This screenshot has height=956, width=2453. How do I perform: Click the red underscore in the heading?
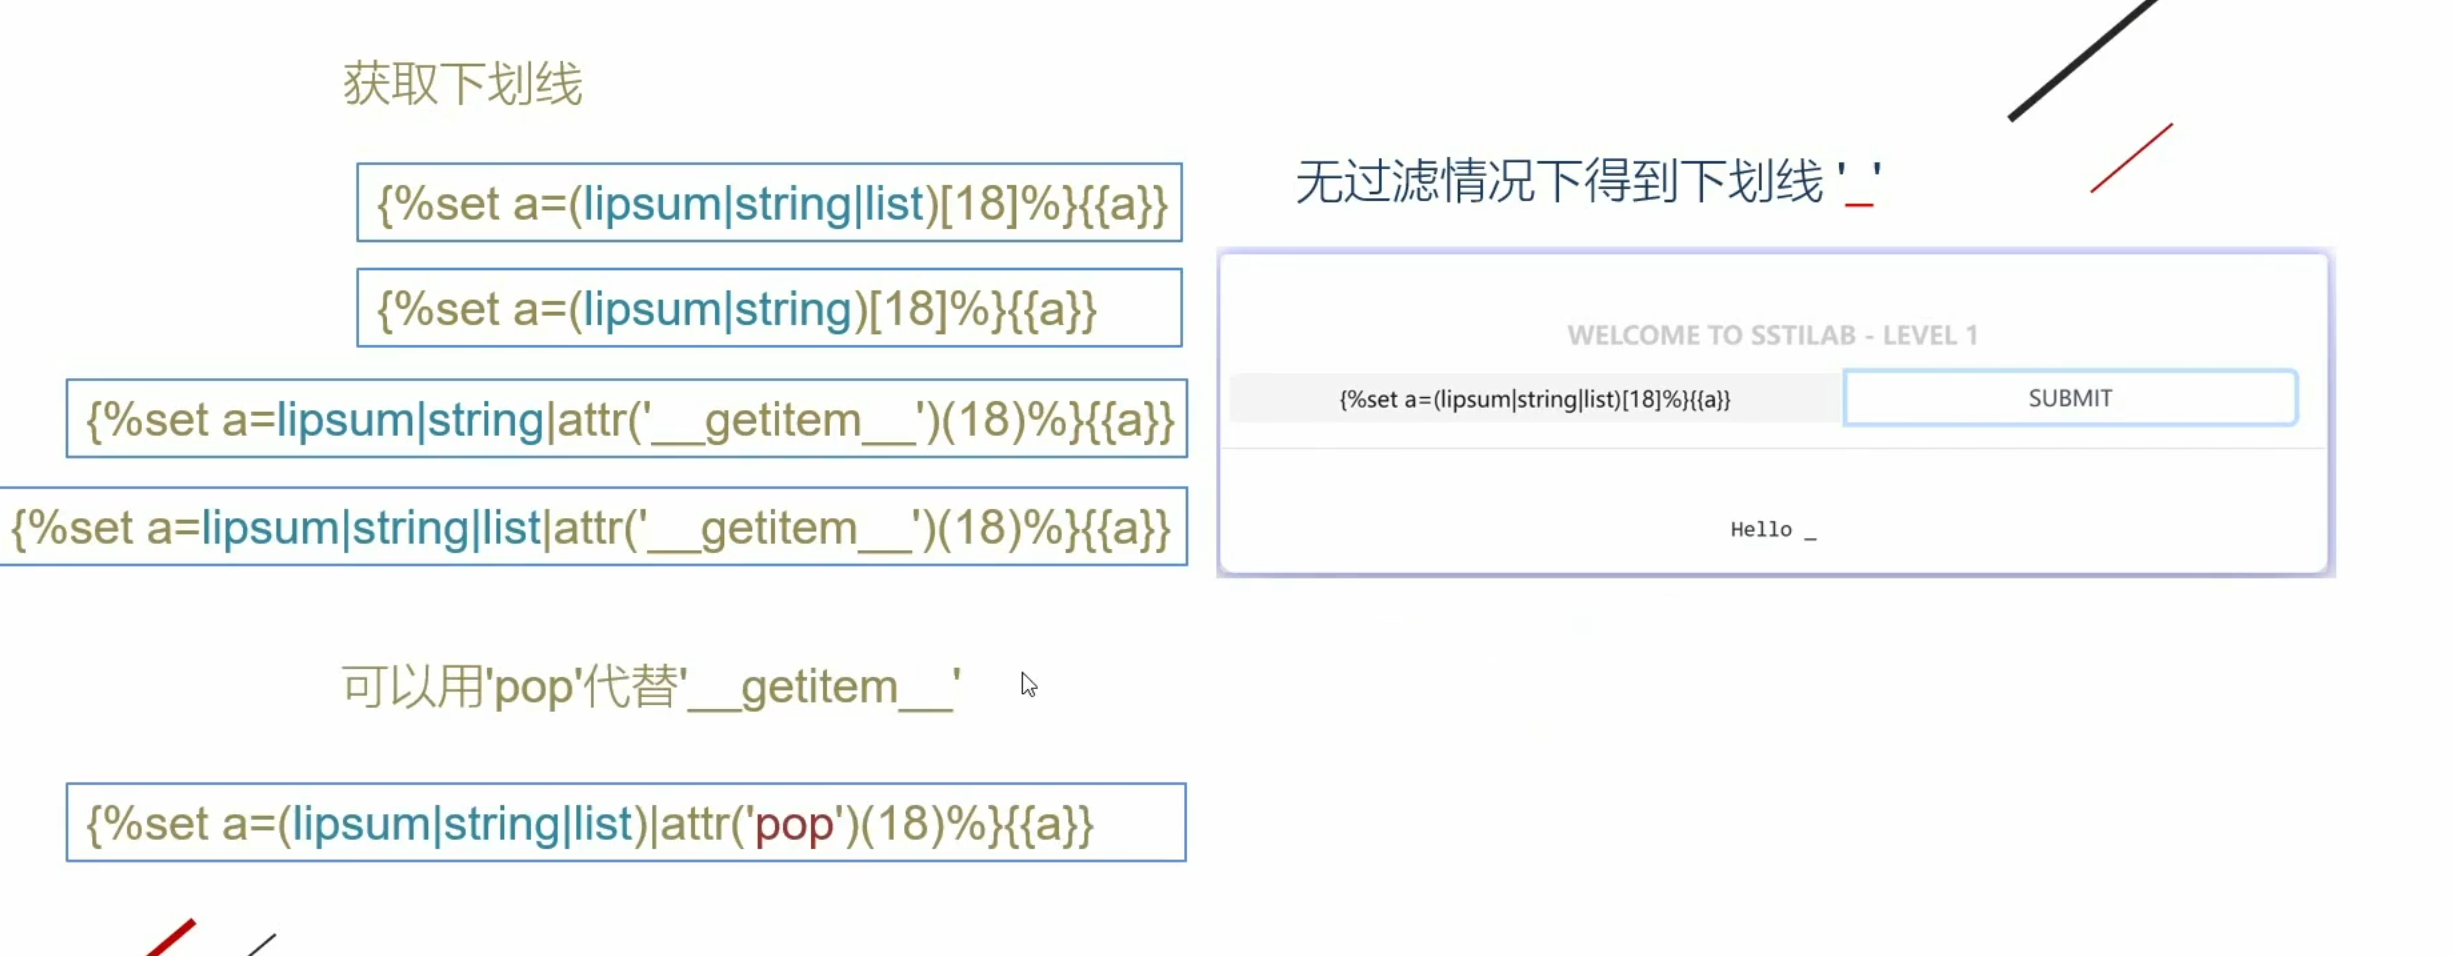pos(1859,204)
